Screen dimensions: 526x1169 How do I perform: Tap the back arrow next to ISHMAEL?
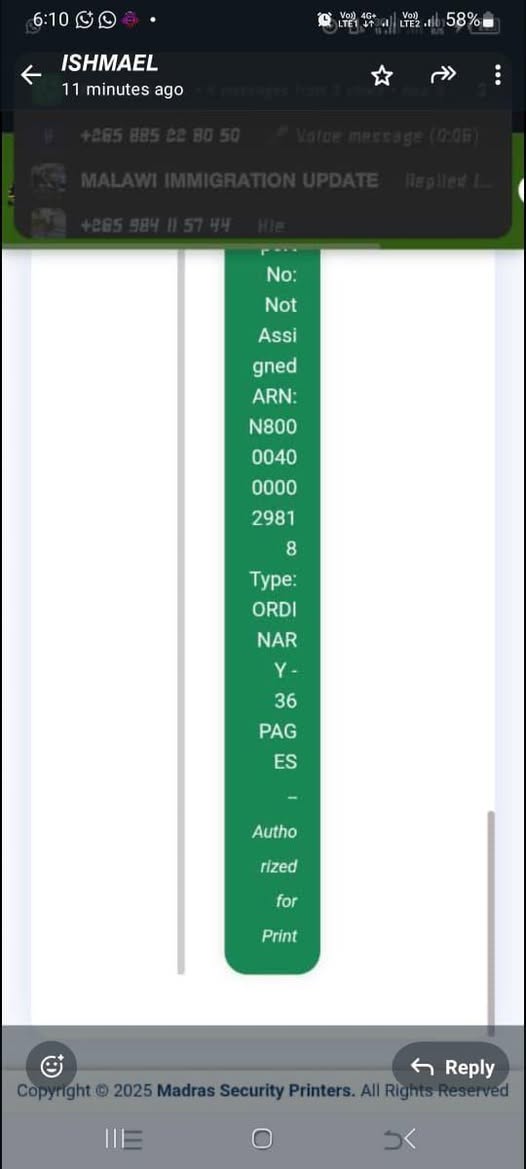pos(31,75)
